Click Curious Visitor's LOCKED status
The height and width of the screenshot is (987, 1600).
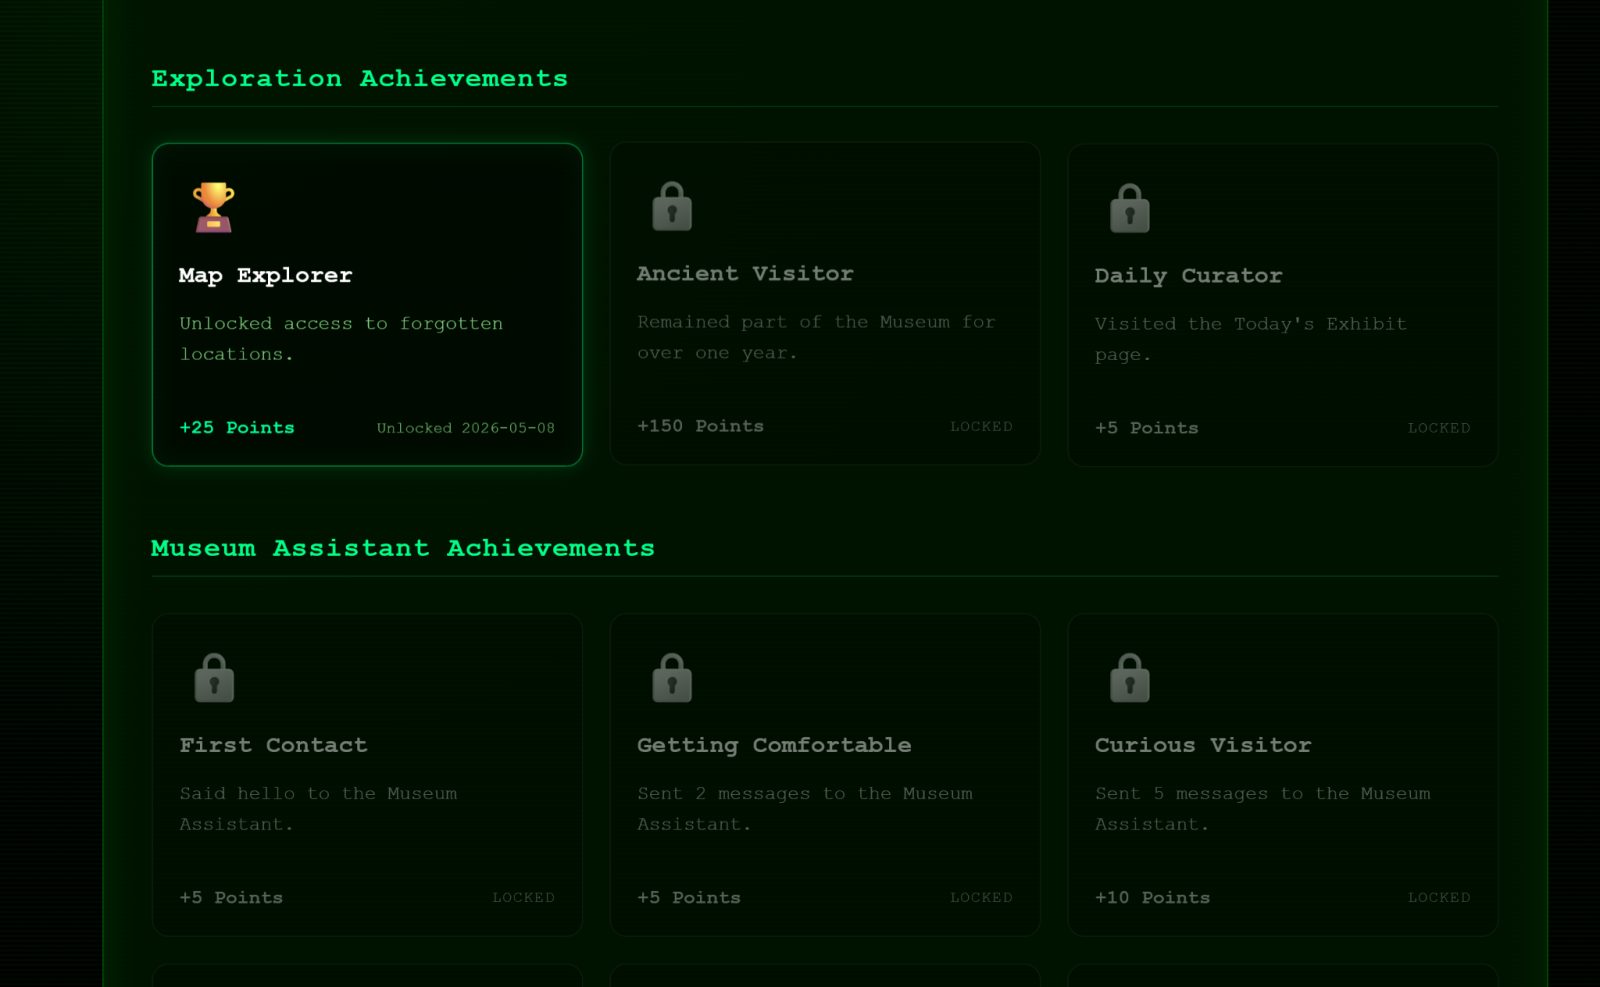pos(1439,898)
